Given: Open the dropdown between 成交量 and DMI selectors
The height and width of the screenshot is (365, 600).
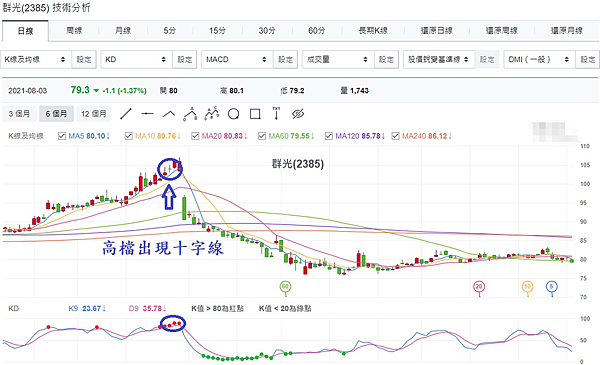Looking at the screenshot, I should [x=439, y=59].
